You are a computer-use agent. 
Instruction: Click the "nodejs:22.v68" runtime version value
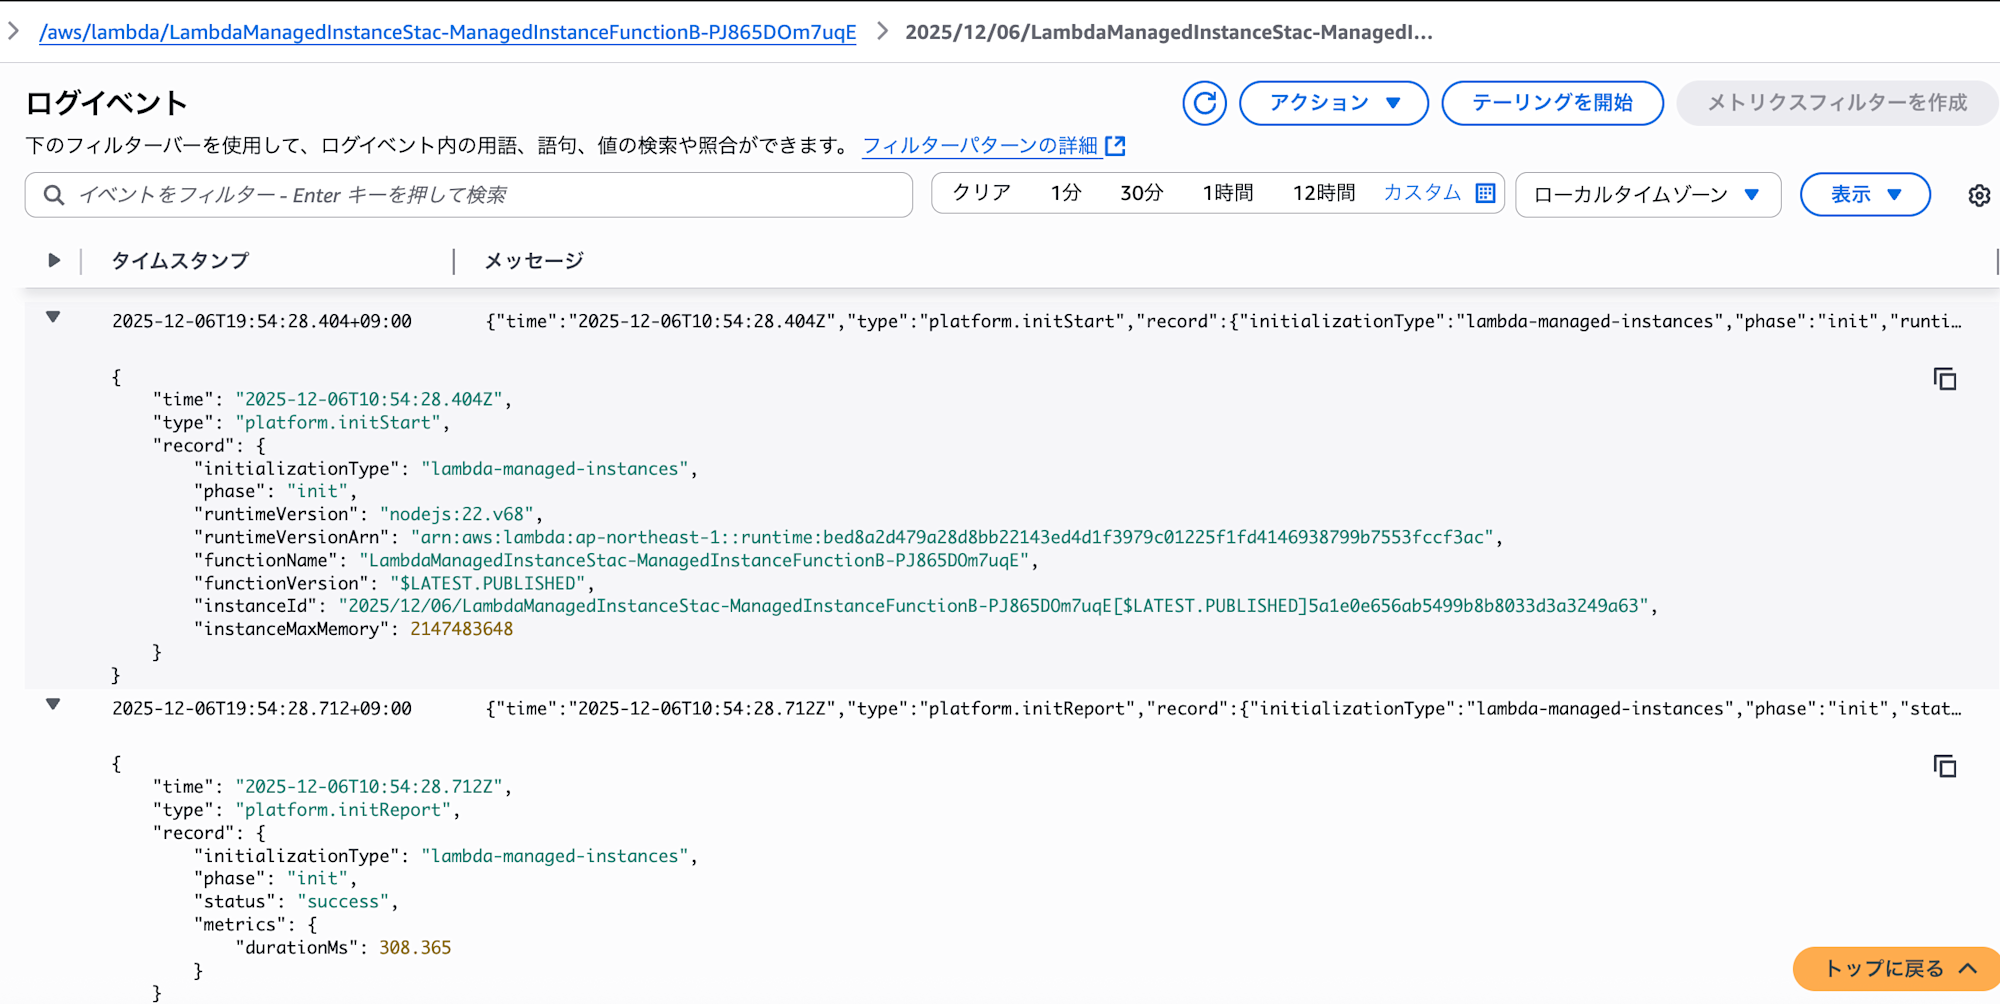456,514
